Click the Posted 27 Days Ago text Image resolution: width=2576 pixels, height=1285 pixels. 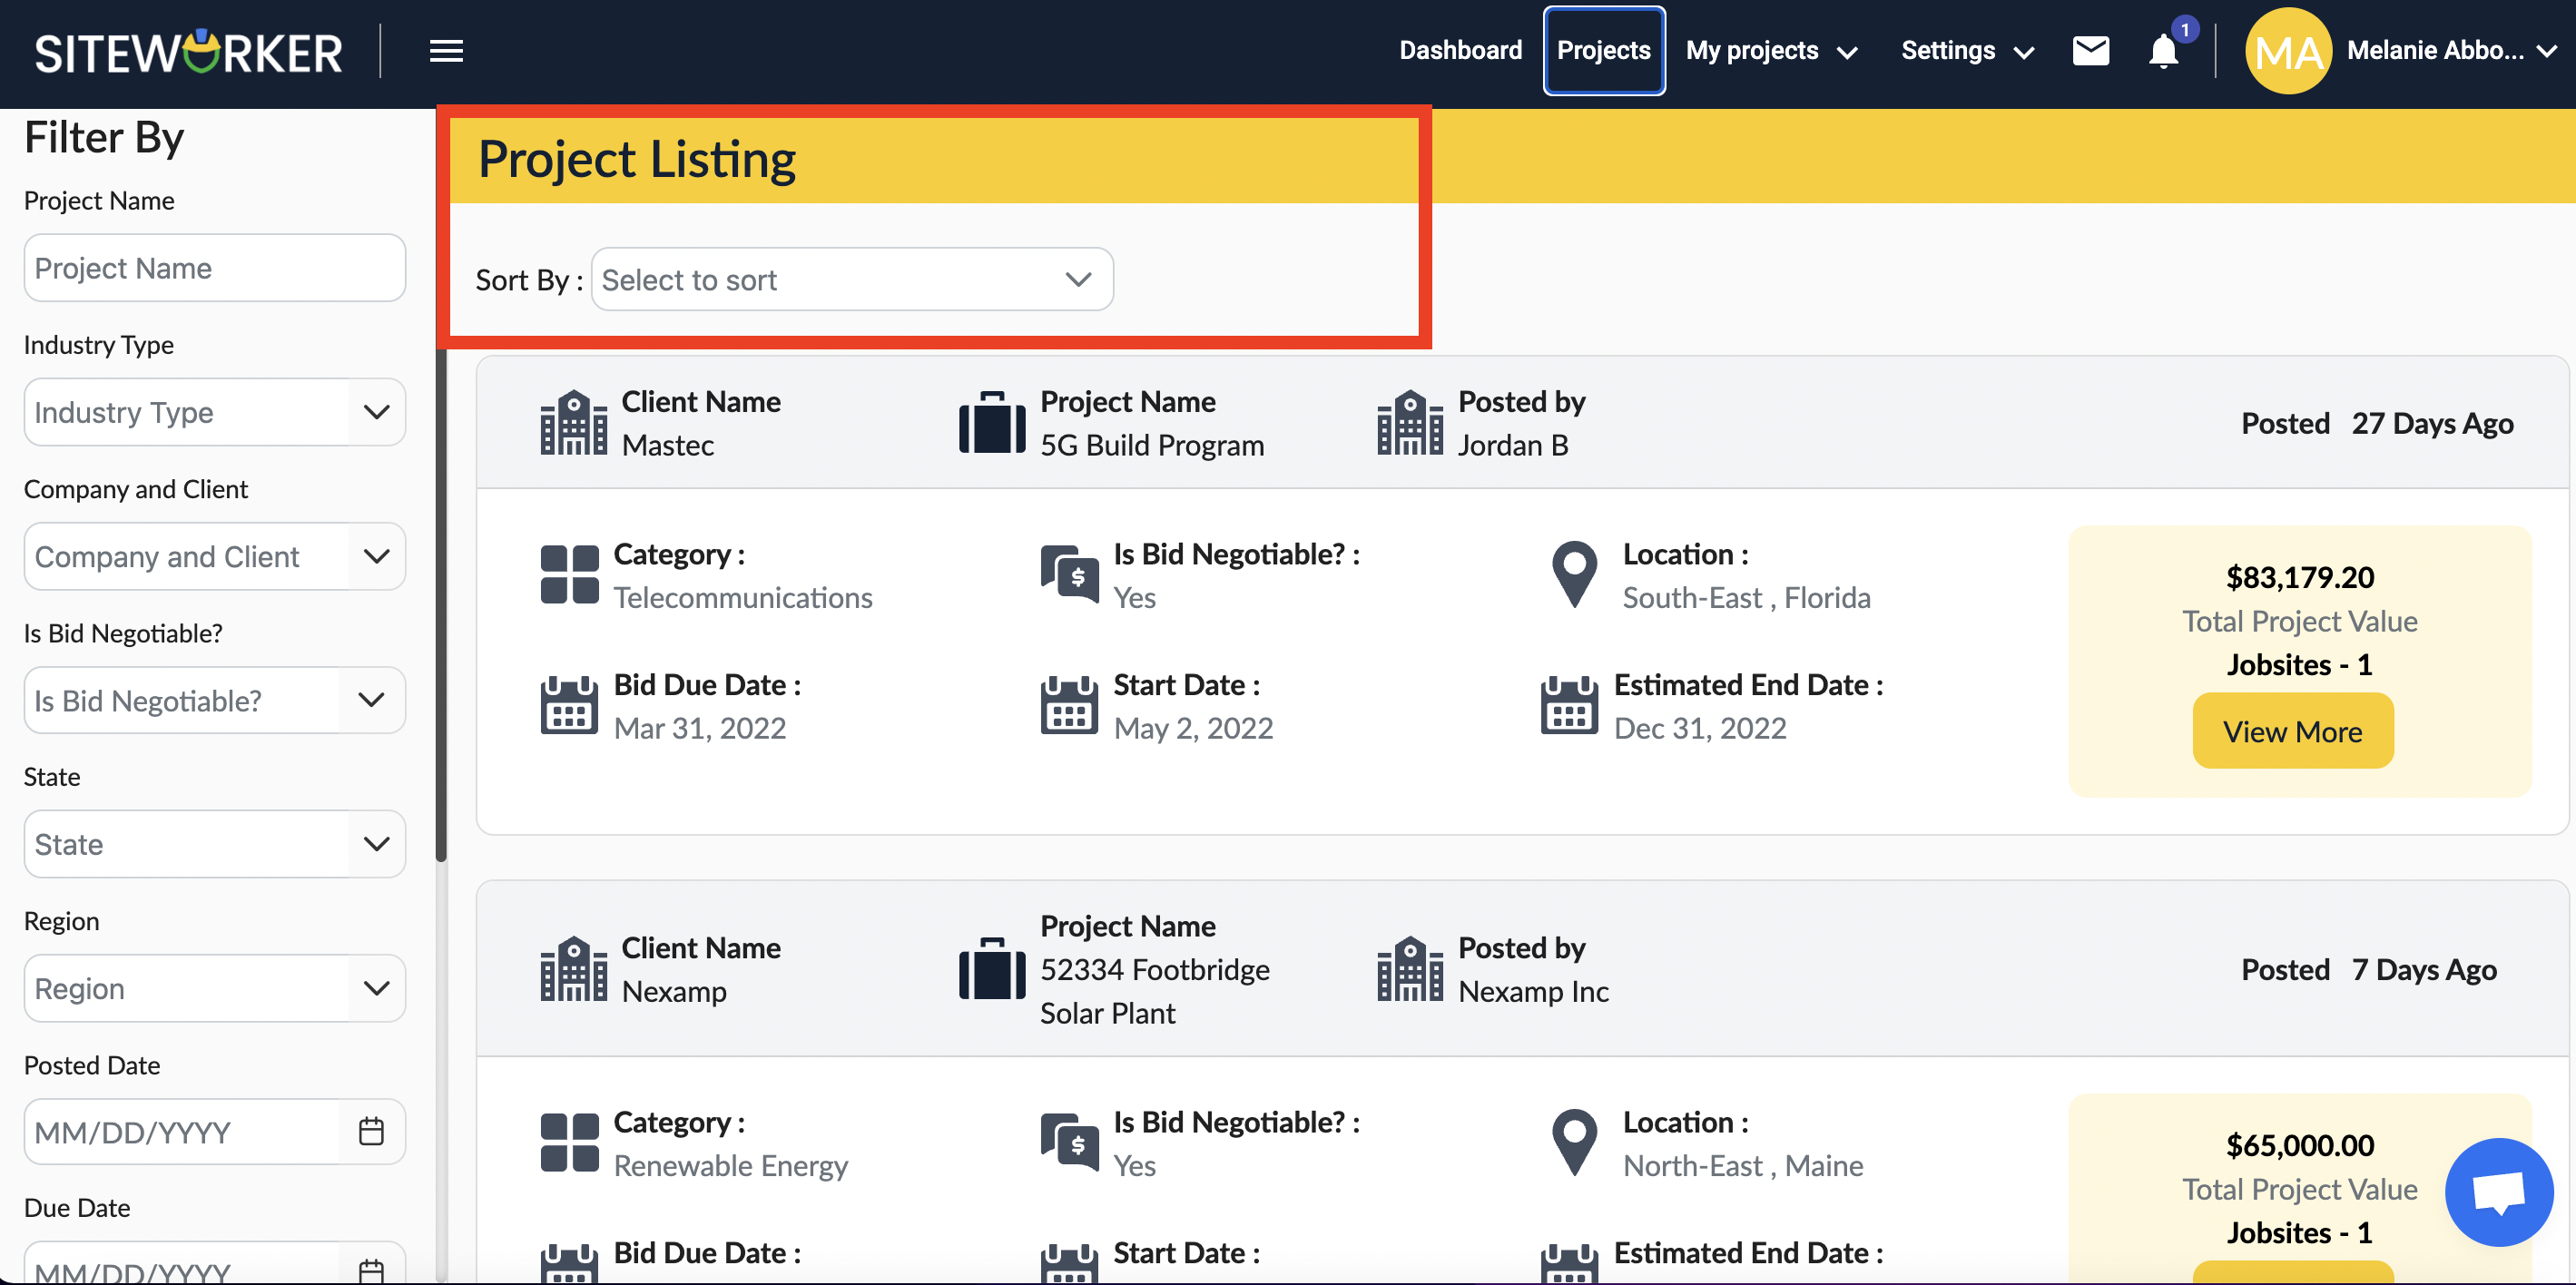[2377, 423]
